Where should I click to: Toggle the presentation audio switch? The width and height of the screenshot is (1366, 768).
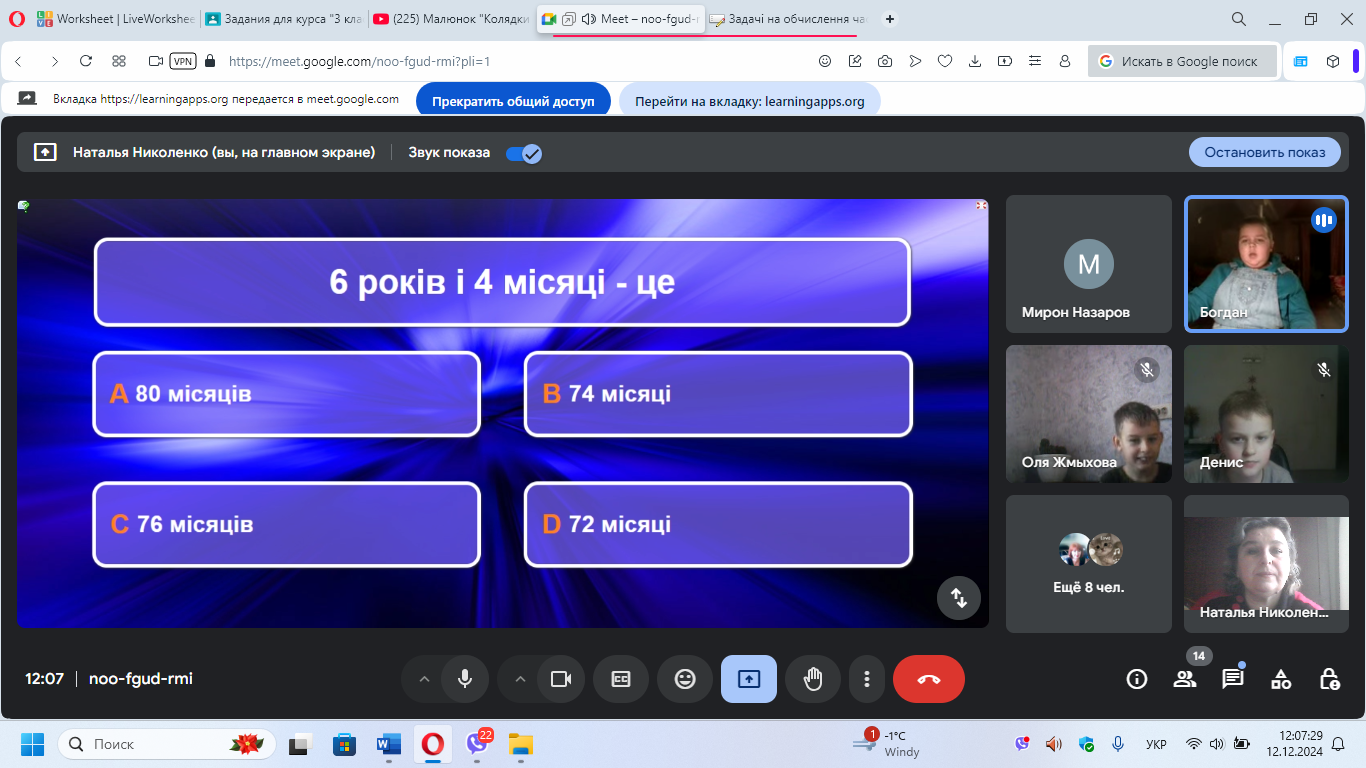tap(524, 153)
